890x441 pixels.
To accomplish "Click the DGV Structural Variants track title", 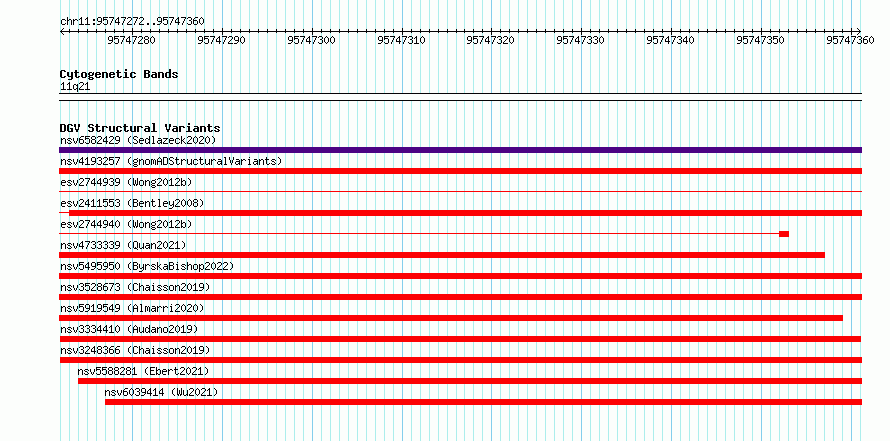I will [x=140, y=128].
